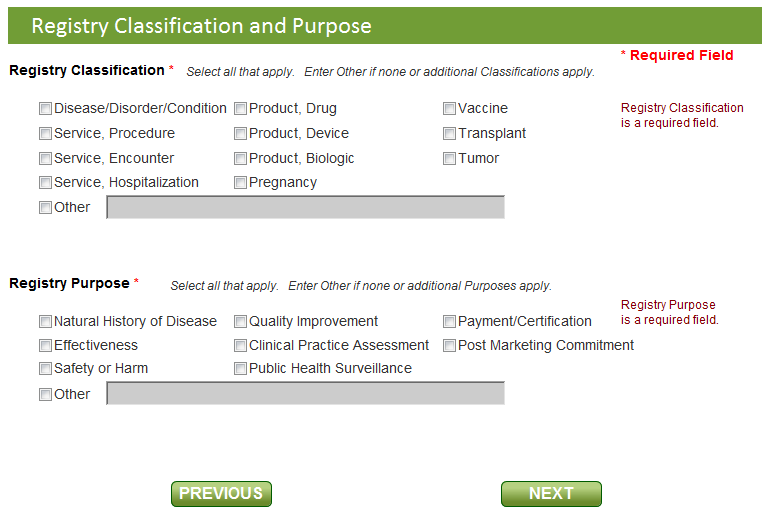769x510 pixels.
Task: Enable the Transplant checkbox
Action: click(x=449, y=134)
